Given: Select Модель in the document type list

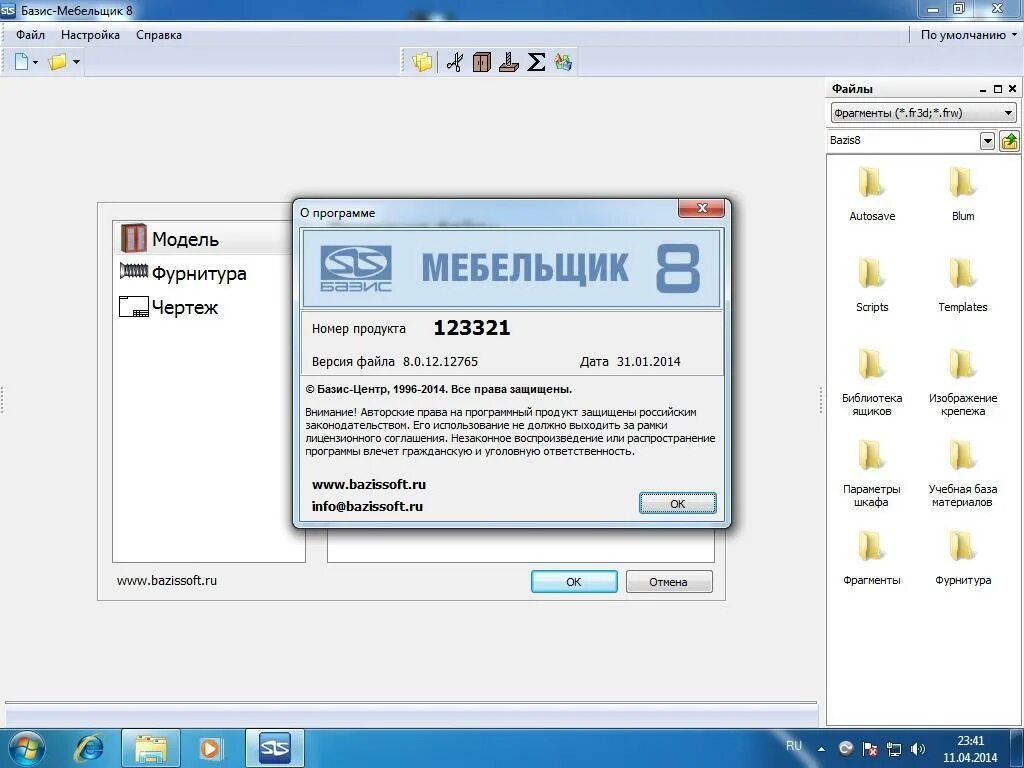Looking at the screenshot, I should [x=204, y=238].
